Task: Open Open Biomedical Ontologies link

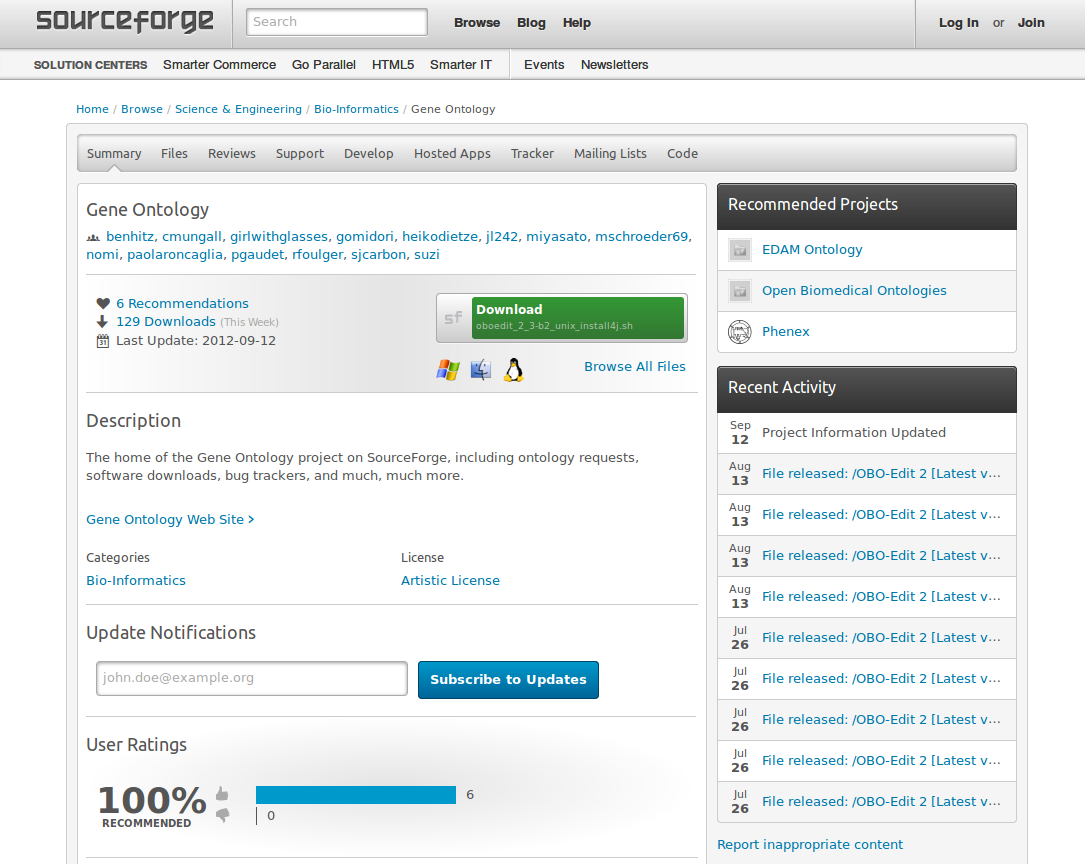Action: [x=855, y=291]
